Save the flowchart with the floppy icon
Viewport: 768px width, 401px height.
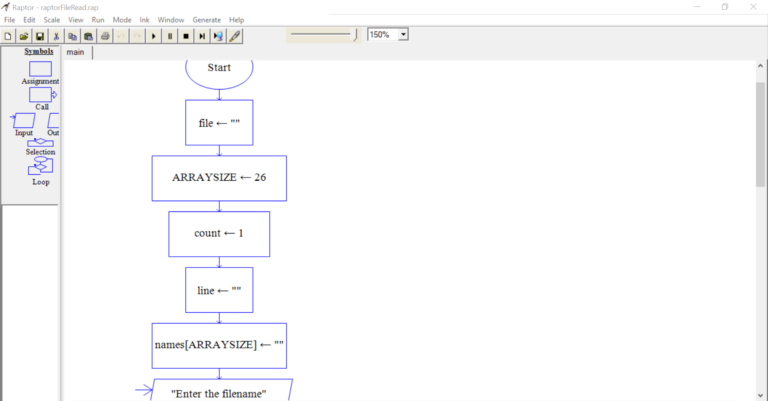(x=40, y=36)
